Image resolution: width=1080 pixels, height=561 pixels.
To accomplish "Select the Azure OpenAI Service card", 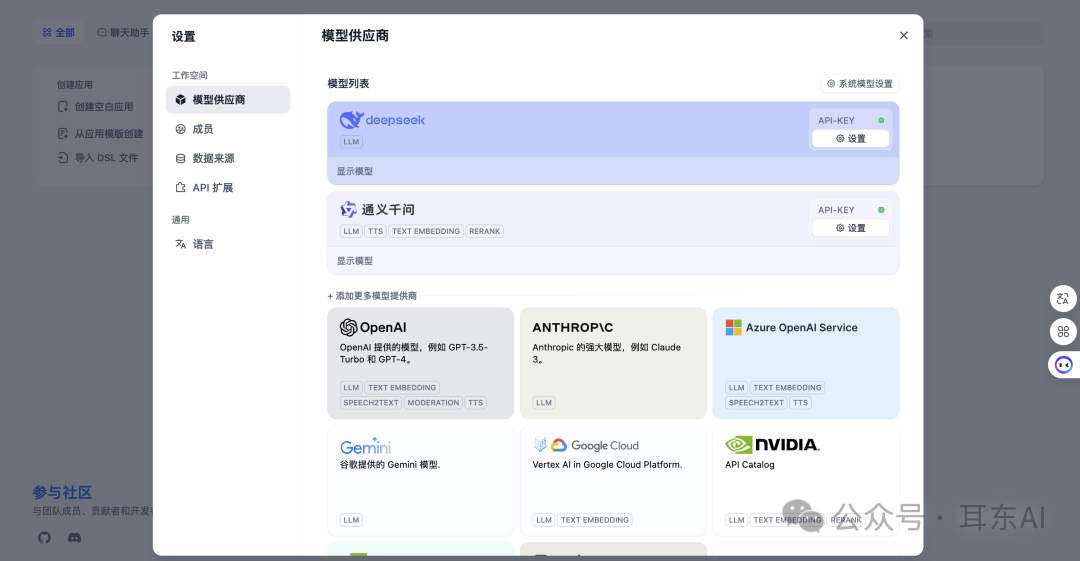I will pos(806,363).
